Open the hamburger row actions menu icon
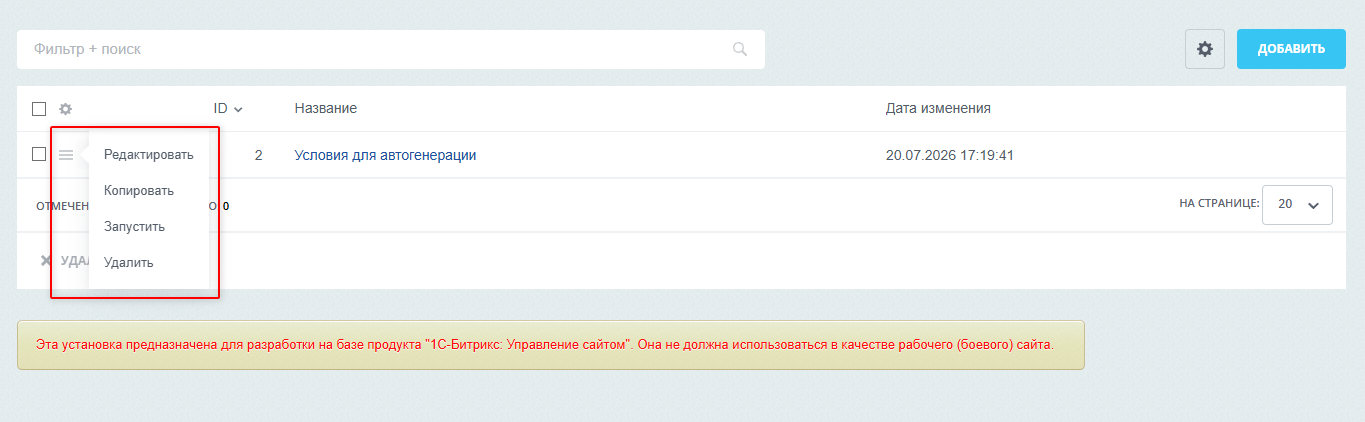The height and width of the screenshot is (422, 1365). (66, 155)
